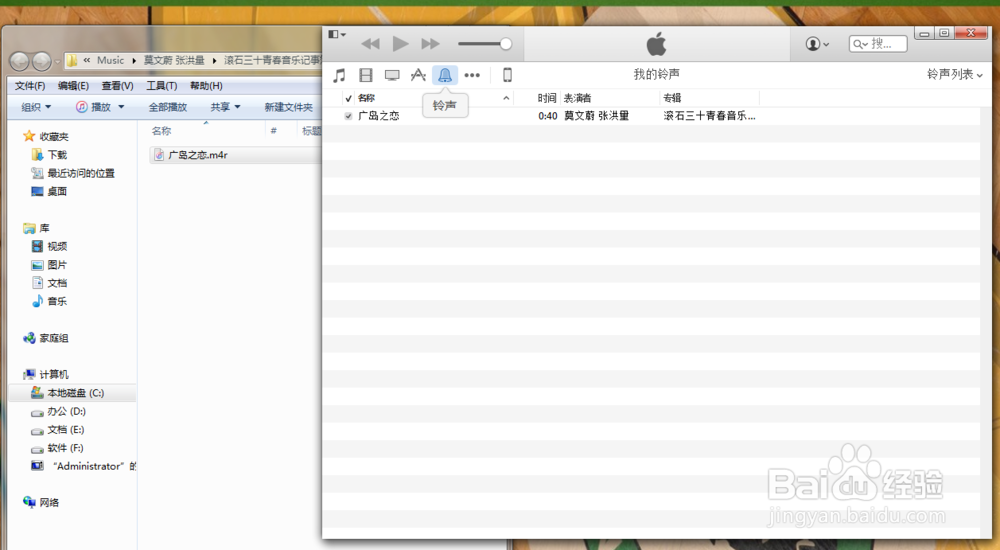Open 桌面 in Explorer sidebar
This screenshot has height=550, width=1000.
coord(50,191)
